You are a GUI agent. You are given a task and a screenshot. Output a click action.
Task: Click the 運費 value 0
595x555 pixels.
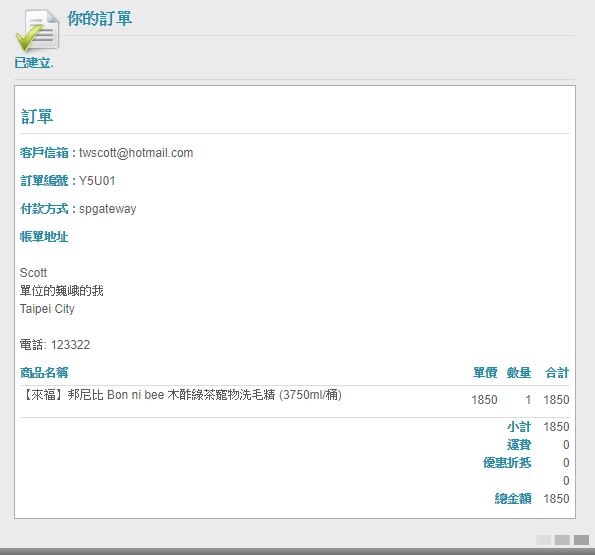tap(566, 445)
